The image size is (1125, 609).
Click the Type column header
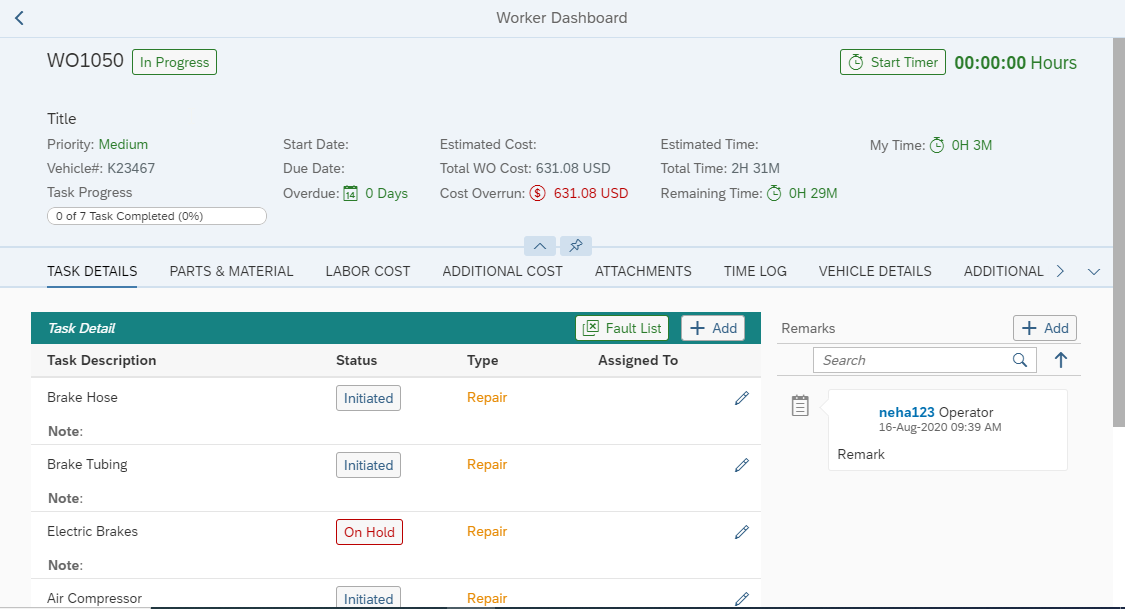(x=482, y=360)
